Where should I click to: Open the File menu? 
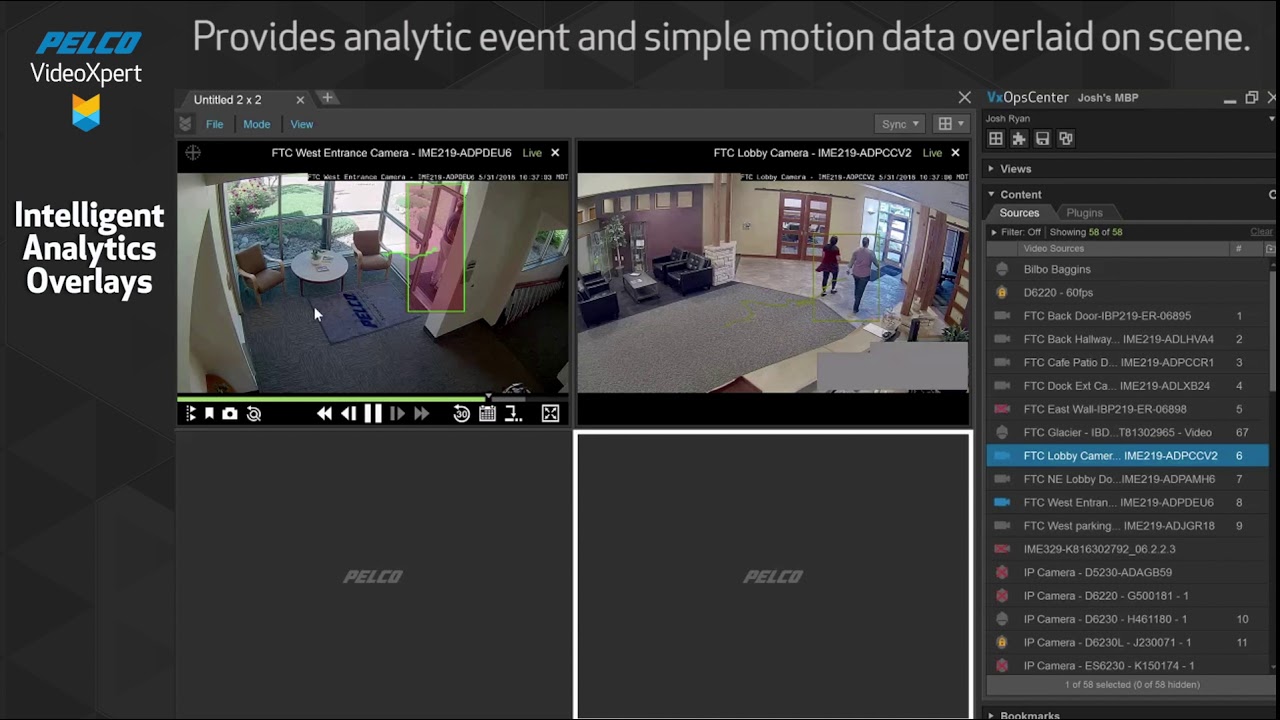(x=214, y=124)
